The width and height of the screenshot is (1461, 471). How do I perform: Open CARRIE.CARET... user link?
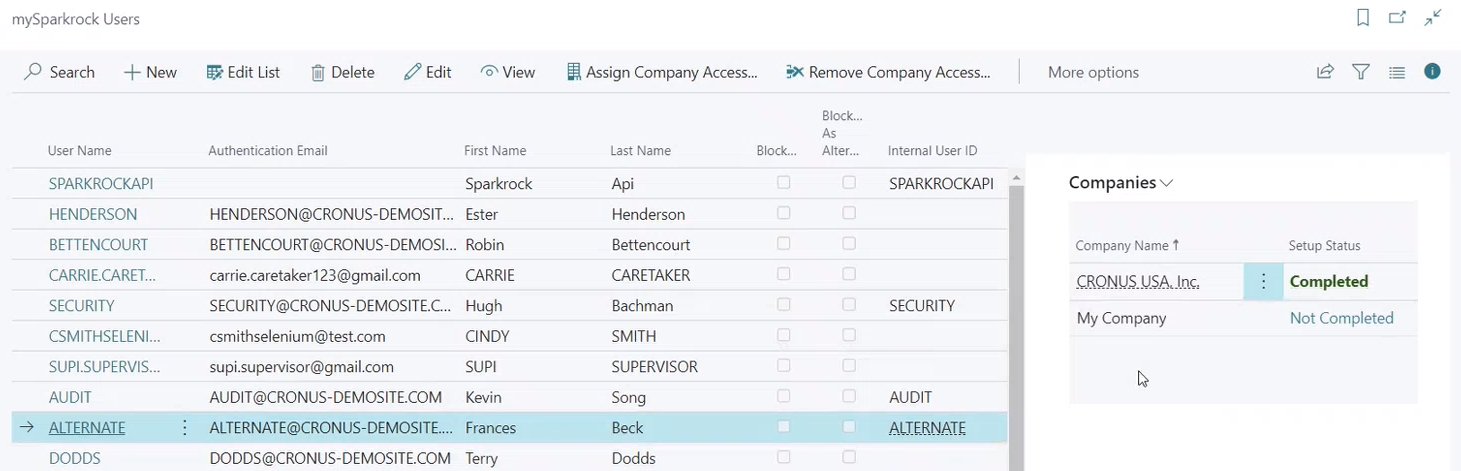point(102,275)
